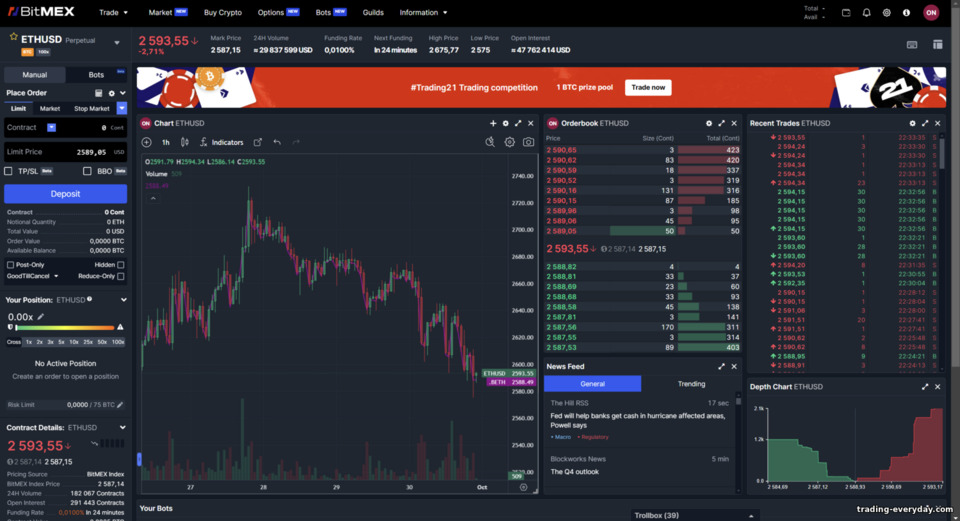Open the notifications bell
960x521 pixels.
[866, 12]
